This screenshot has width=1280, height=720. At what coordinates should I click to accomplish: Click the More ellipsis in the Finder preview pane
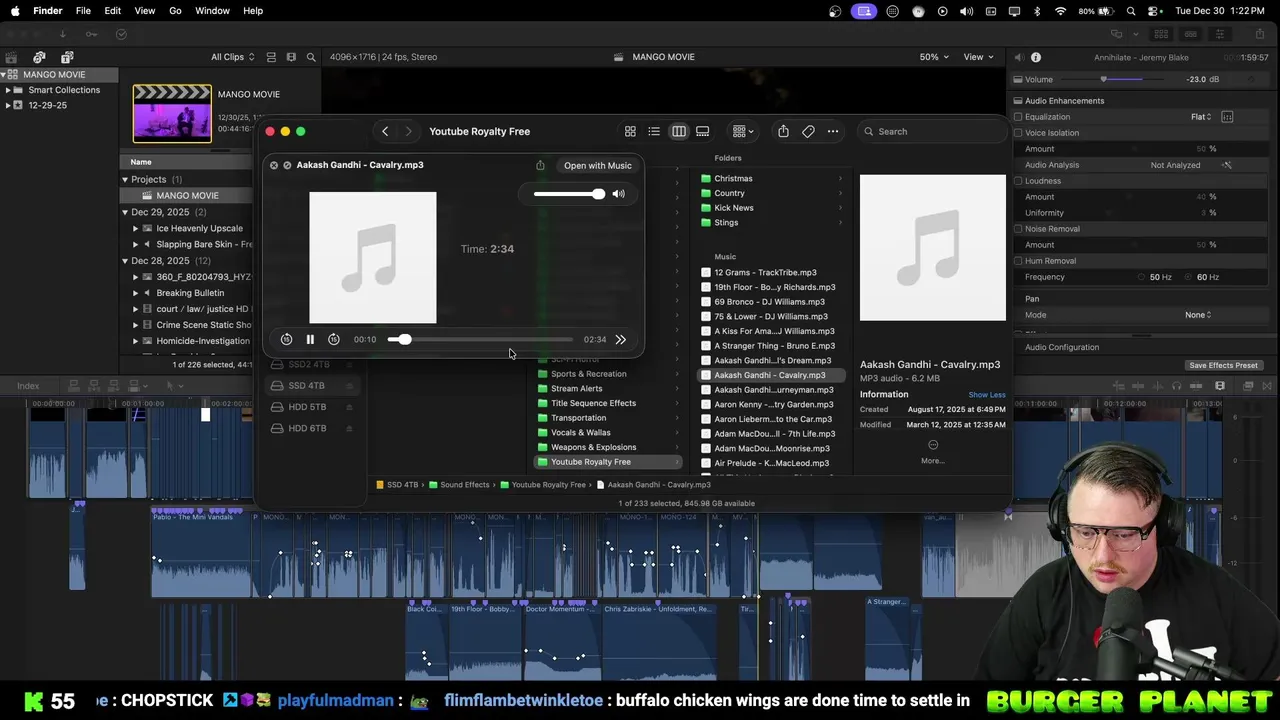933,445
